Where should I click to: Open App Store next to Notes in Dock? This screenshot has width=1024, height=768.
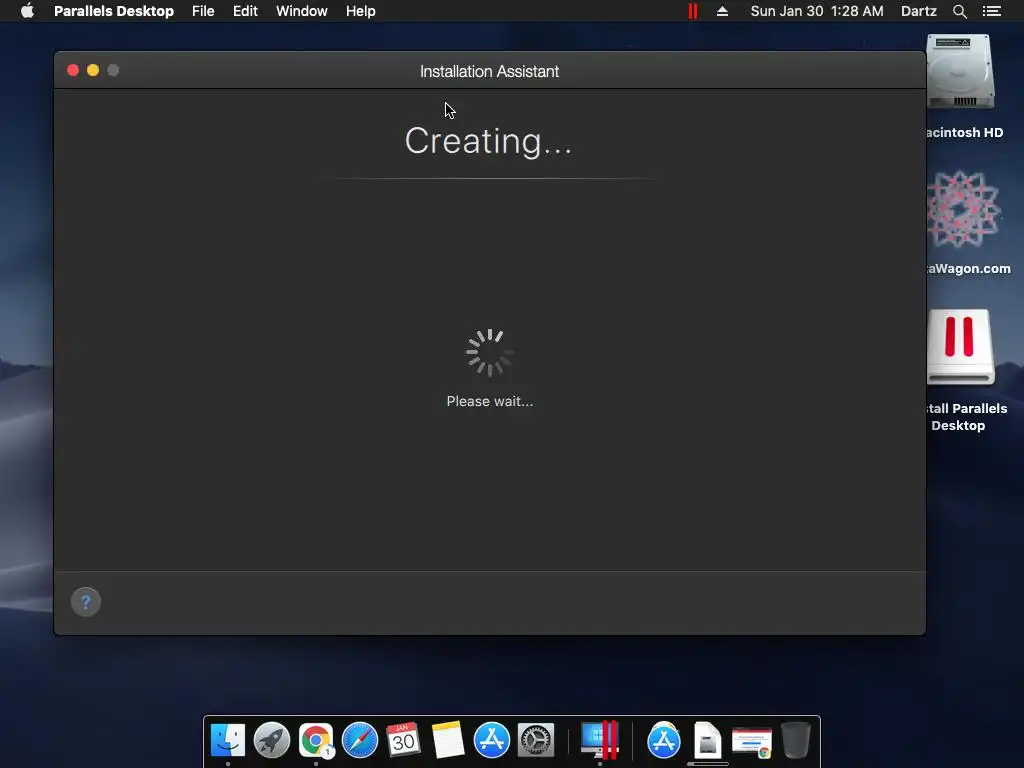pos(492,740)
